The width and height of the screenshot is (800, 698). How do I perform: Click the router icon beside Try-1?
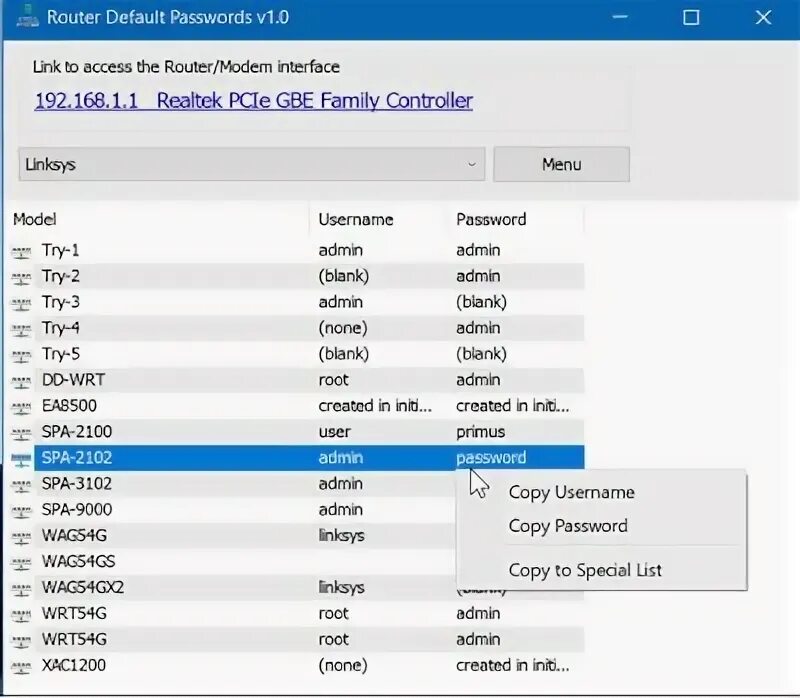21,252
